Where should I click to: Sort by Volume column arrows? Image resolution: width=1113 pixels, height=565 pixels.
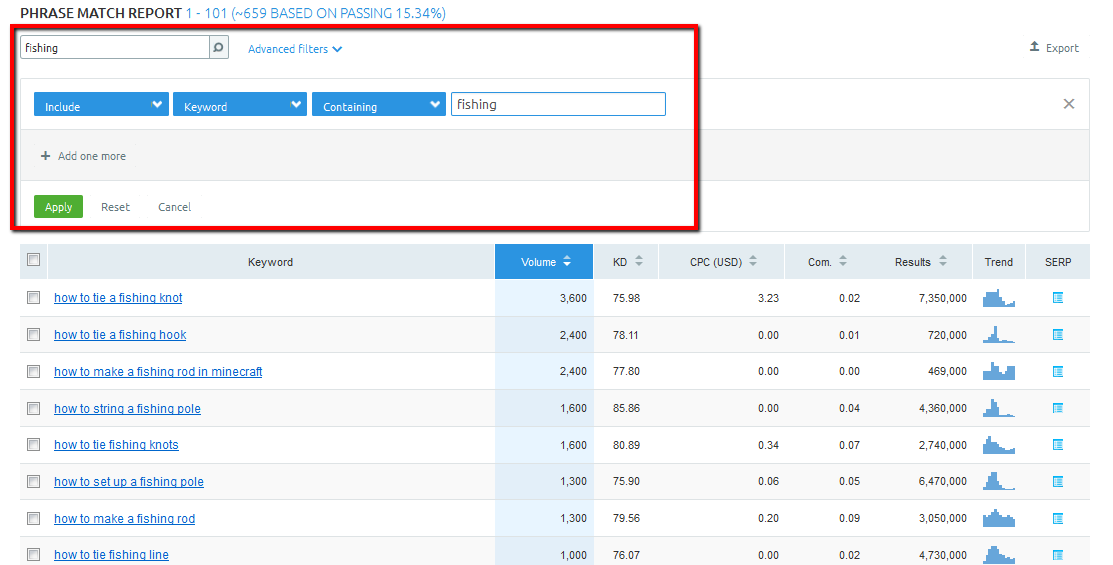pos(567,261)
